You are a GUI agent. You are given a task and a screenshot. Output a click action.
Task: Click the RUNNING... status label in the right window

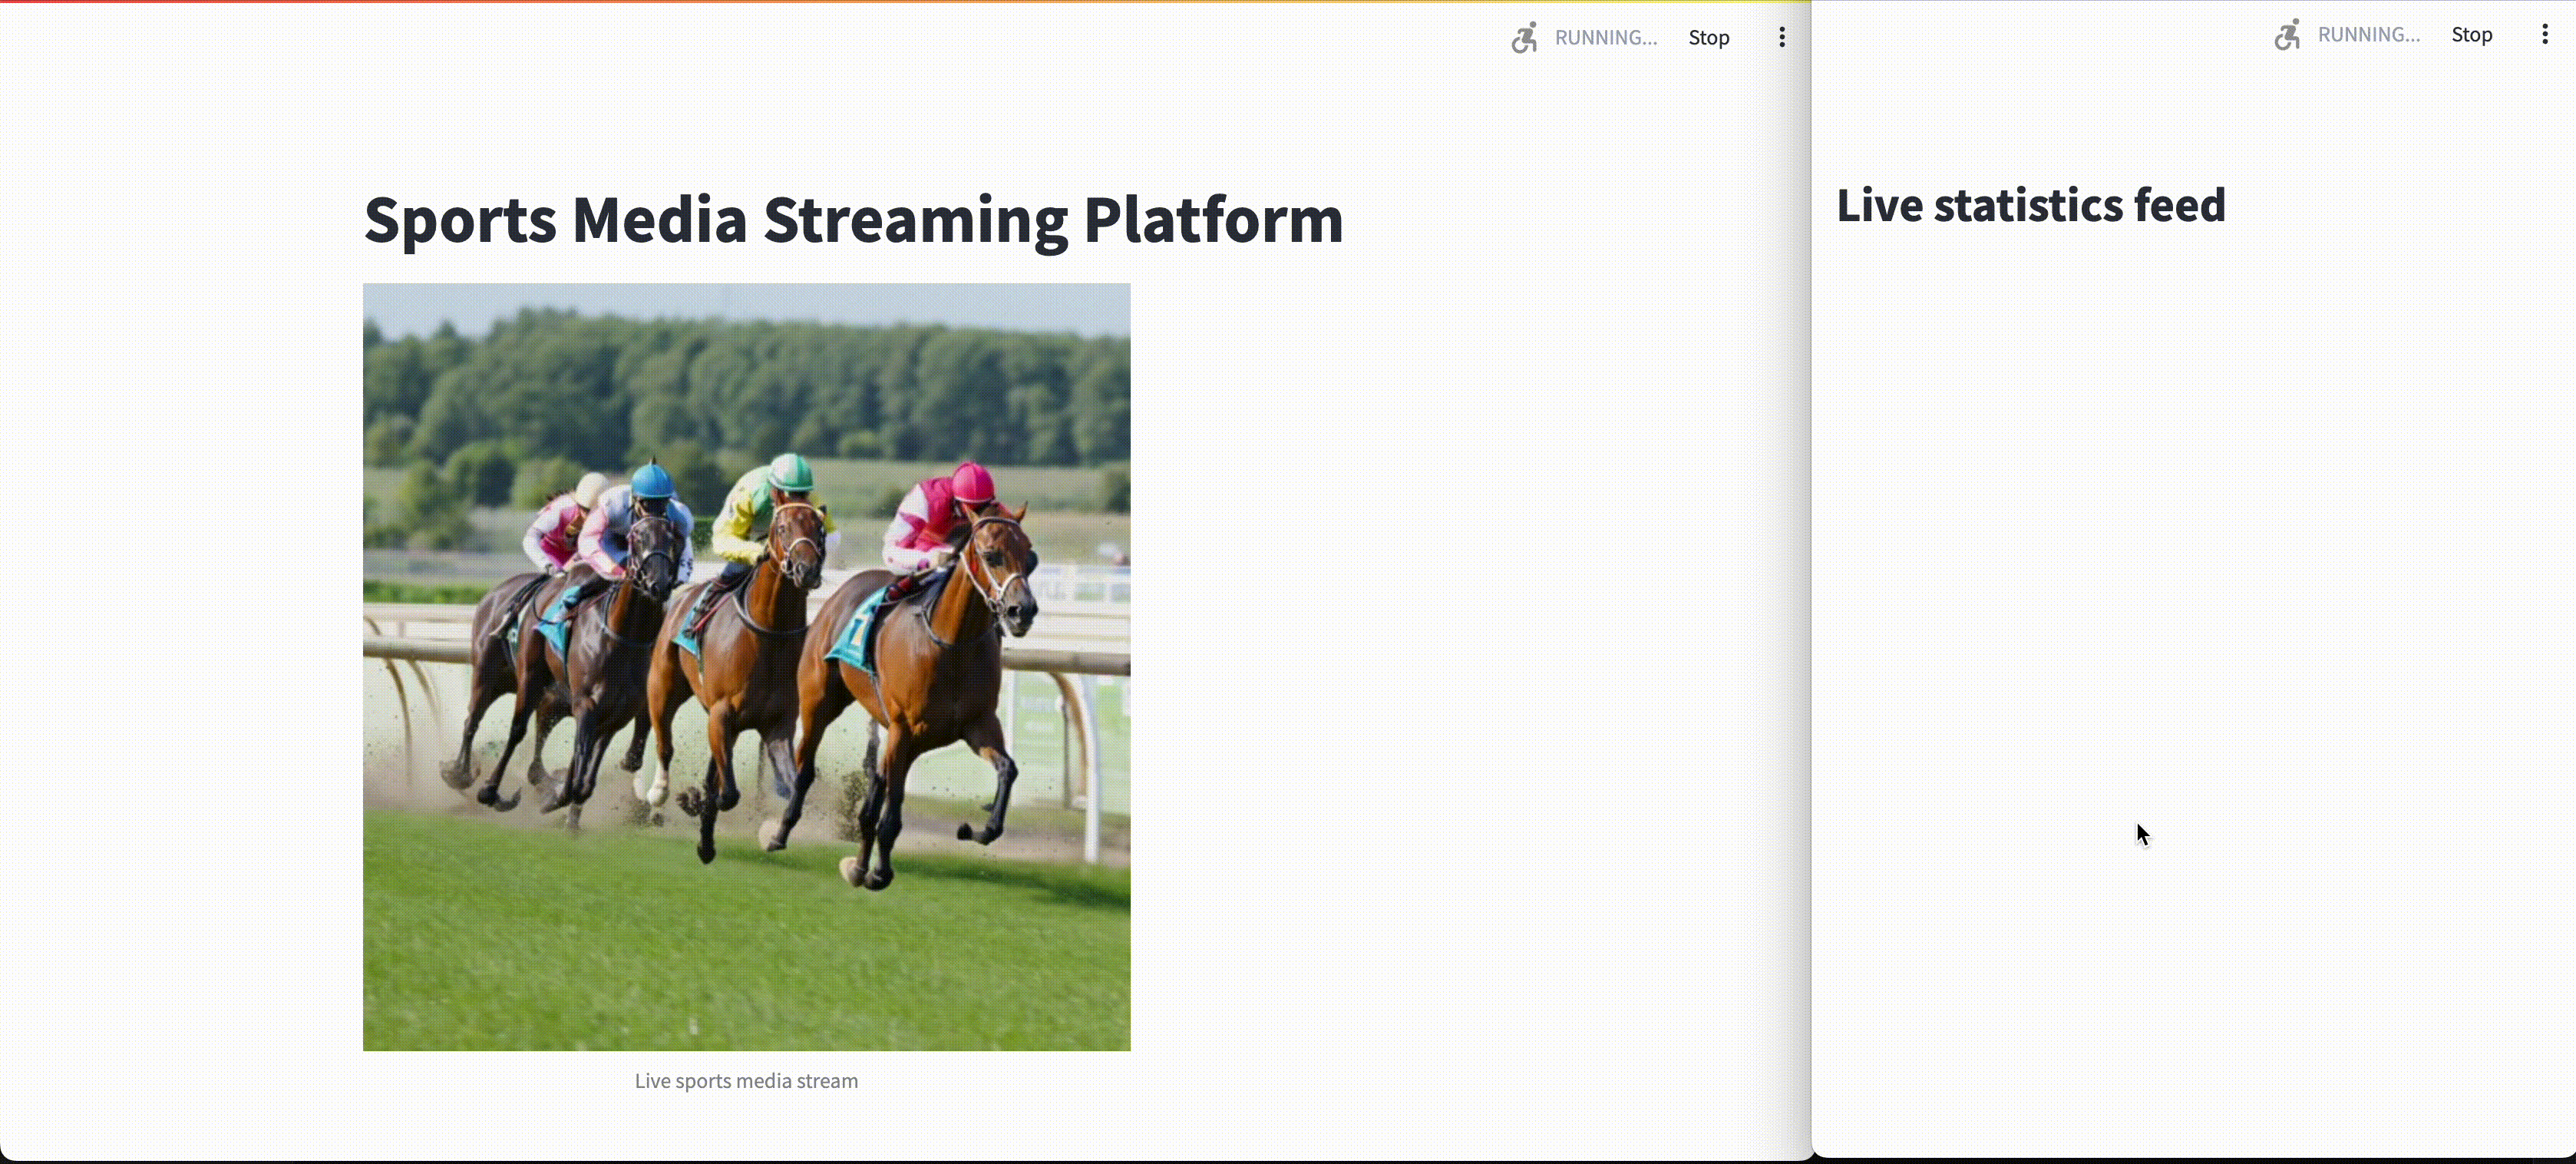pyautogui.click(x=2368, y=35)
